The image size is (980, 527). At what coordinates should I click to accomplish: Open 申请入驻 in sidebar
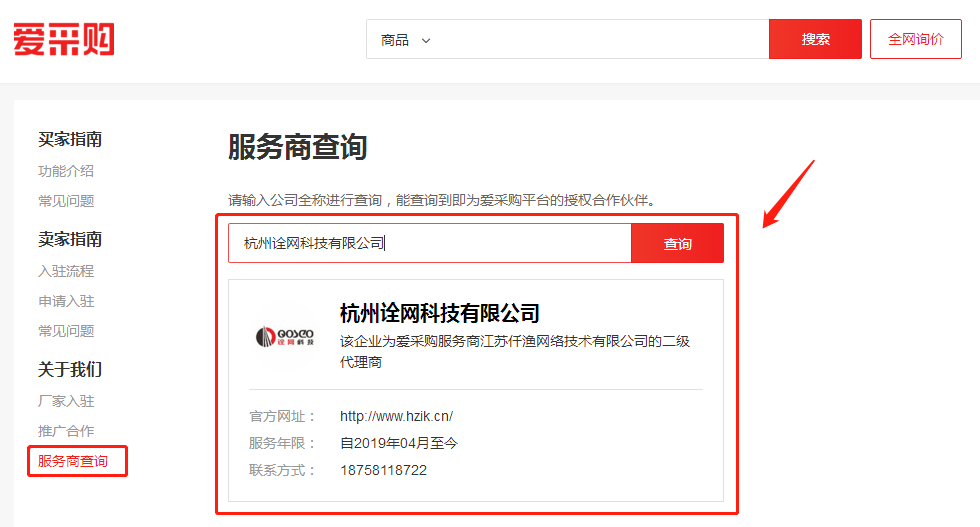[x=66, y=301]
